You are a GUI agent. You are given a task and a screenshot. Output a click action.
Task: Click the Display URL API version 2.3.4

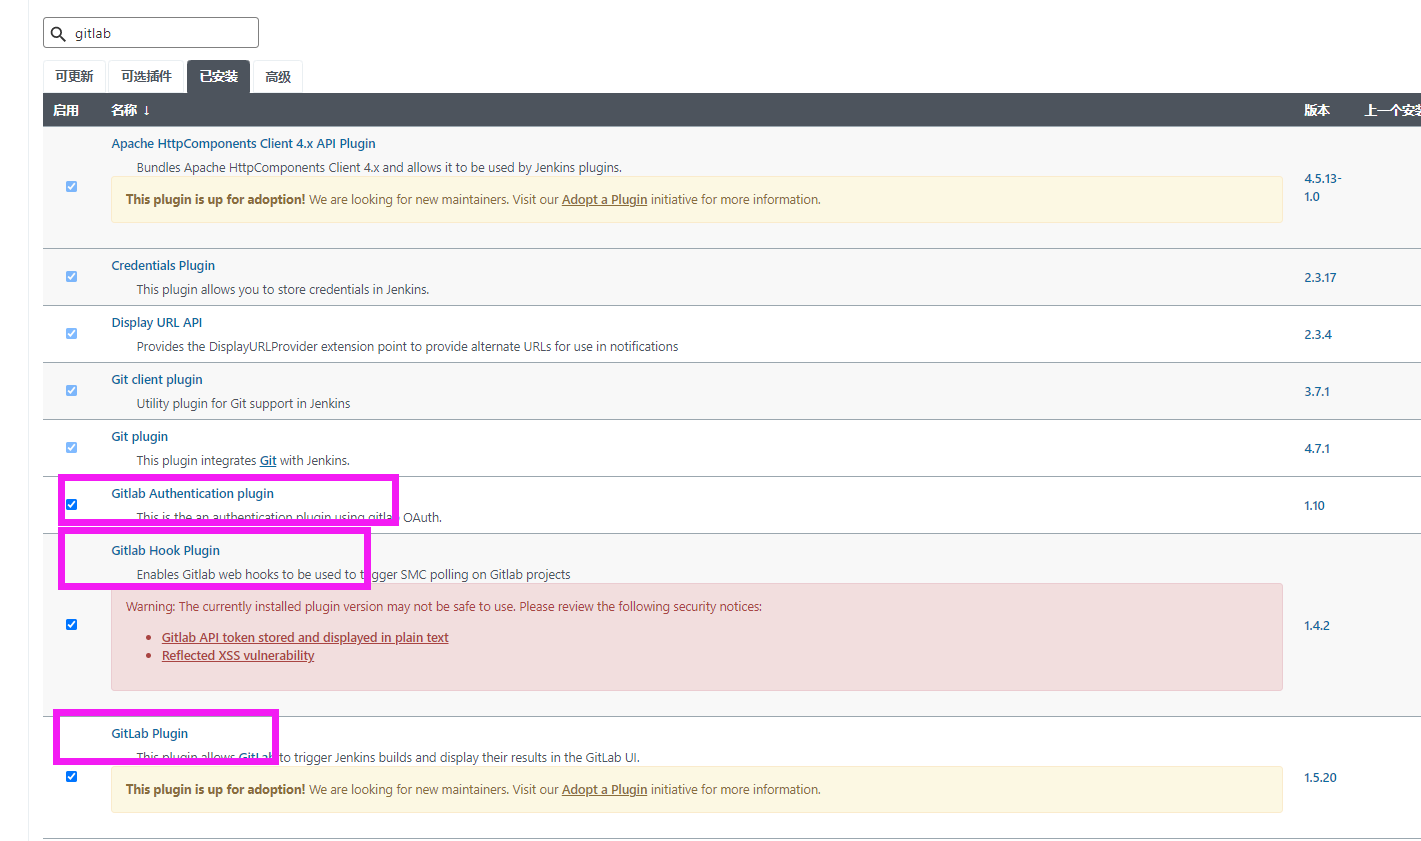pos(1318,335)
